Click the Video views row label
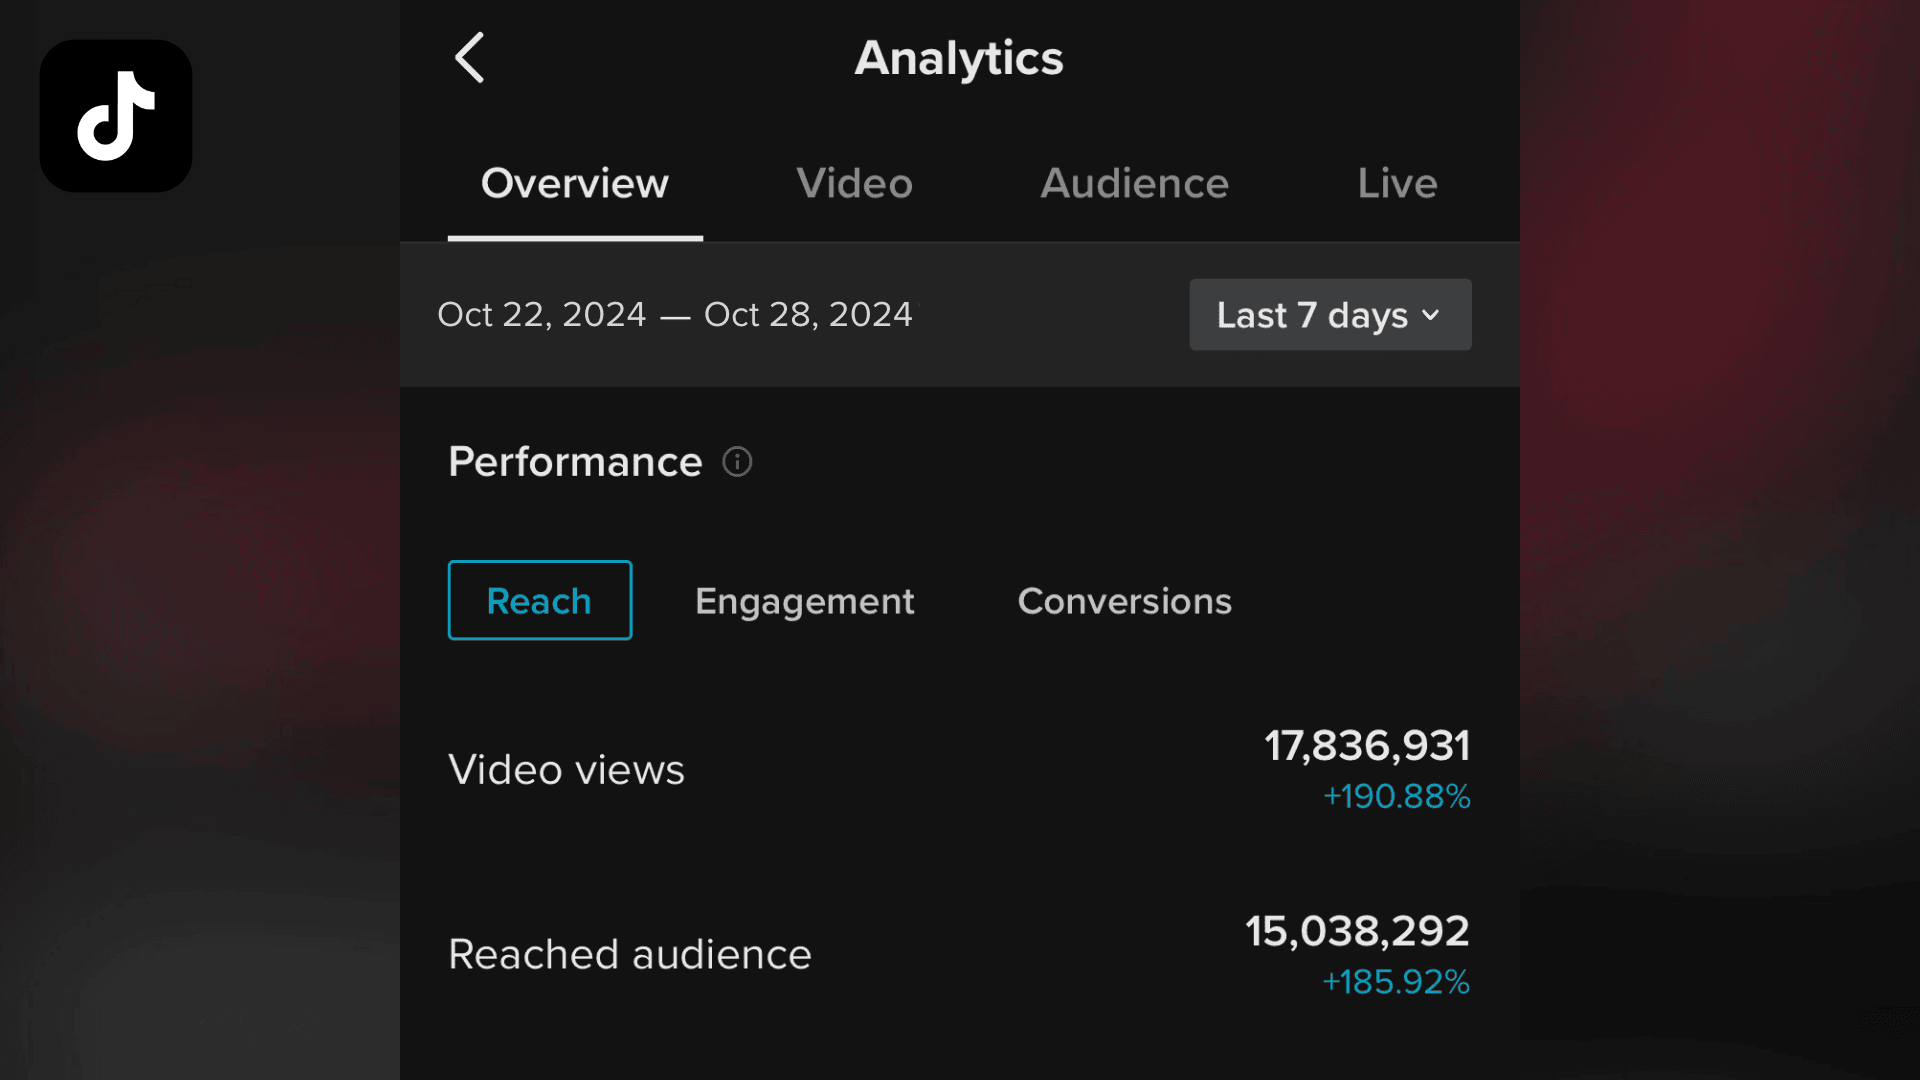This screenshot has width=1920, height=1080. (566, 770)
